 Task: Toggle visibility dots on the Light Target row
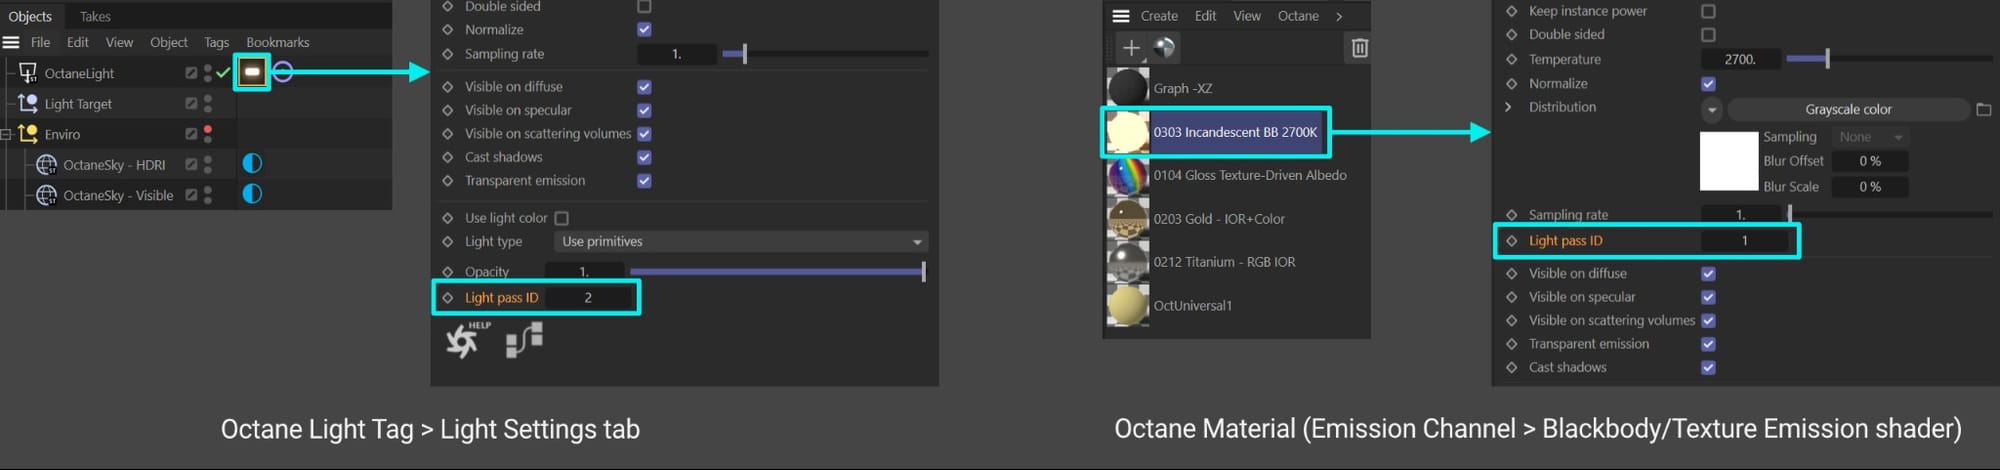pos(208,103)
